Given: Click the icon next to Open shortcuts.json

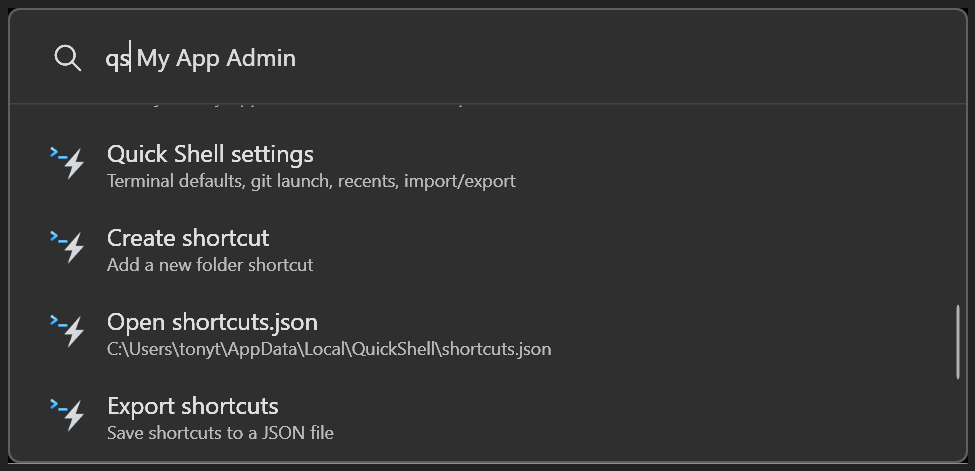Looking at the screenshot, I should click(x=67, y=331).
